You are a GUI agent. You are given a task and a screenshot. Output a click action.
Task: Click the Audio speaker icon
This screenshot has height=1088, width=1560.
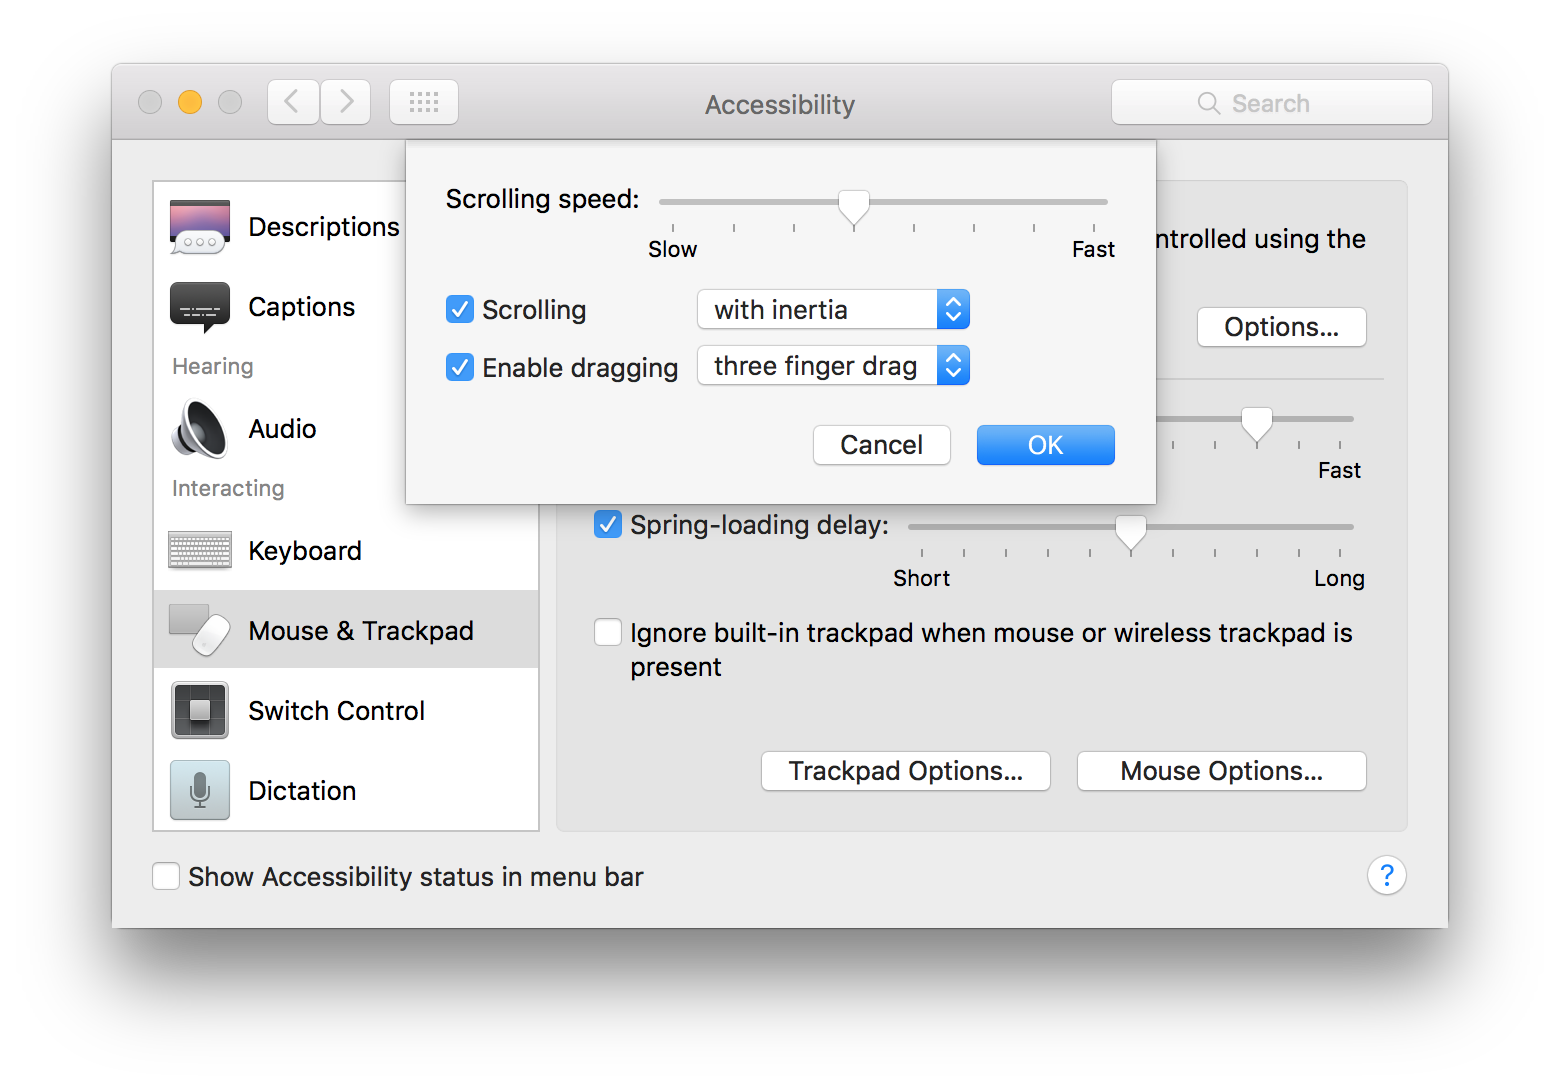coord(199,428)
